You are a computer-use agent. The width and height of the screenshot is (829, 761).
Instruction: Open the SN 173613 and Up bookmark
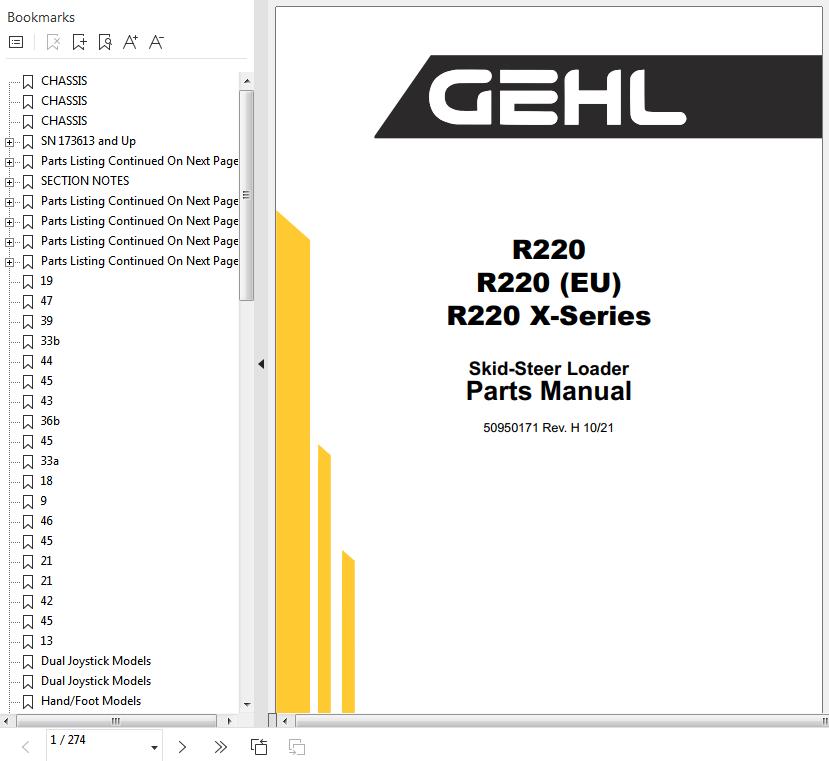click(x=88, y=141)
